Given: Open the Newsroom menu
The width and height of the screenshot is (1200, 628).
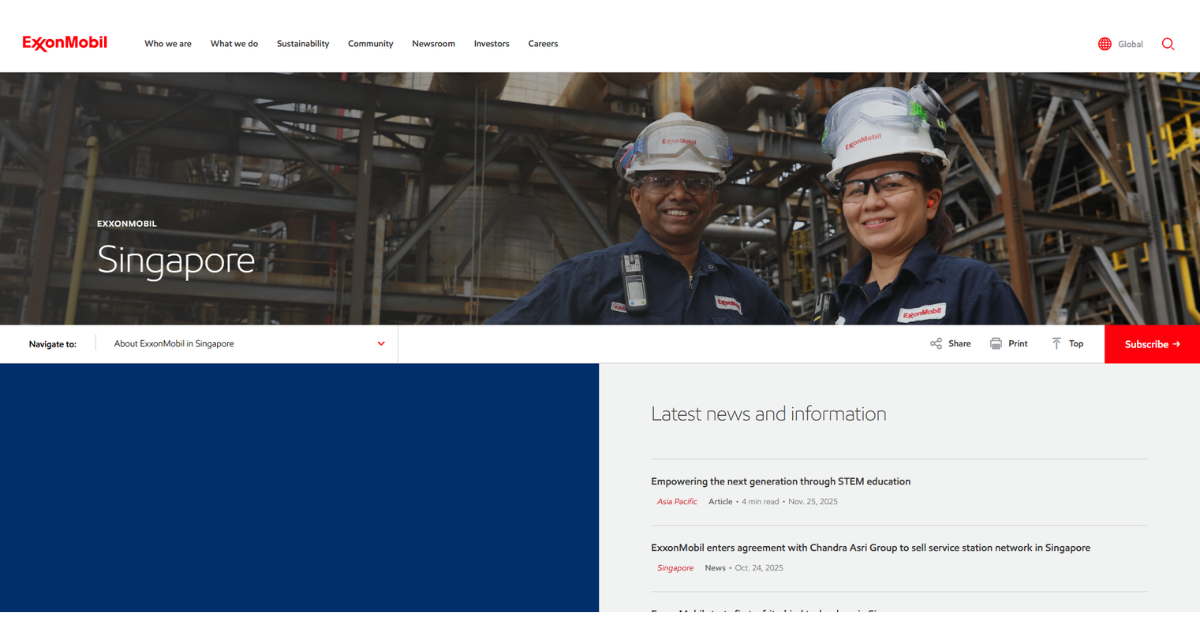Looking at the screenshot, I should (433, 44).
